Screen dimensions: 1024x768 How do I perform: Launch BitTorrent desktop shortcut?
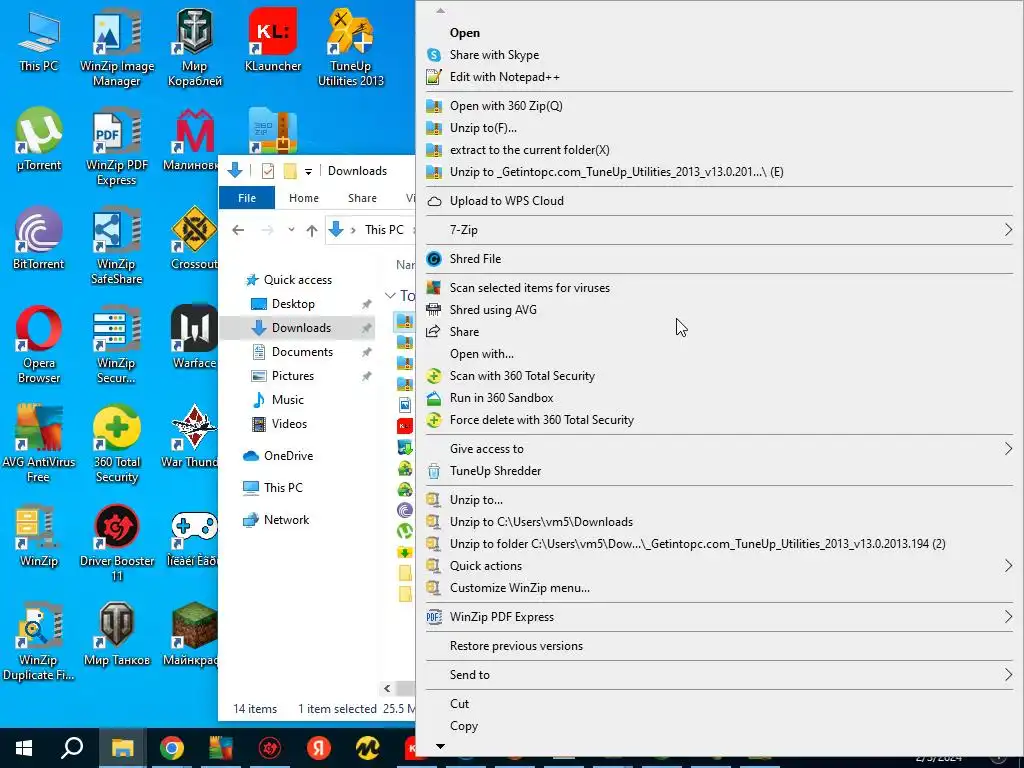pyautogui.click(x=39, y=239)
